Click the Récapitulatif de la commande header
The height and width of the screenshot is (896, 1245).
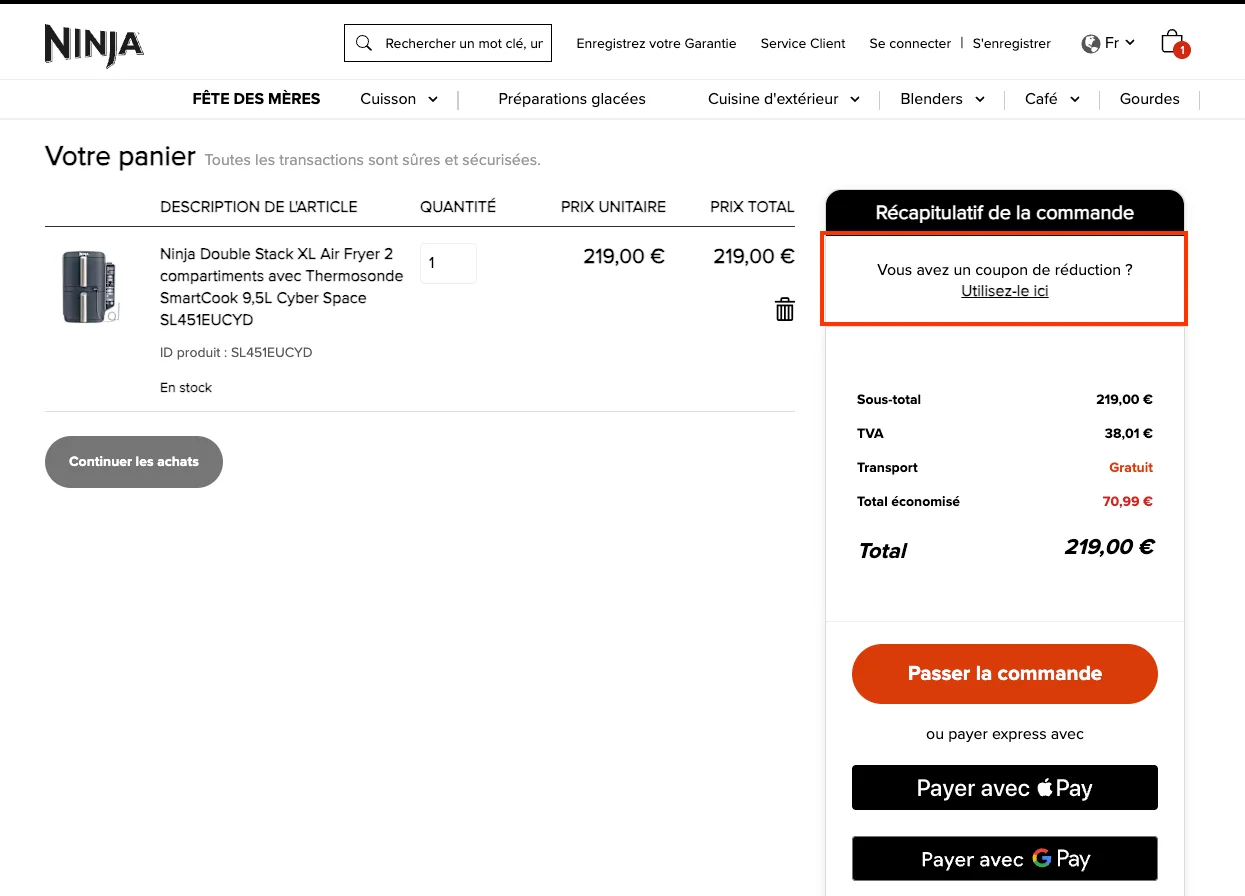[x=1005, y=213]
